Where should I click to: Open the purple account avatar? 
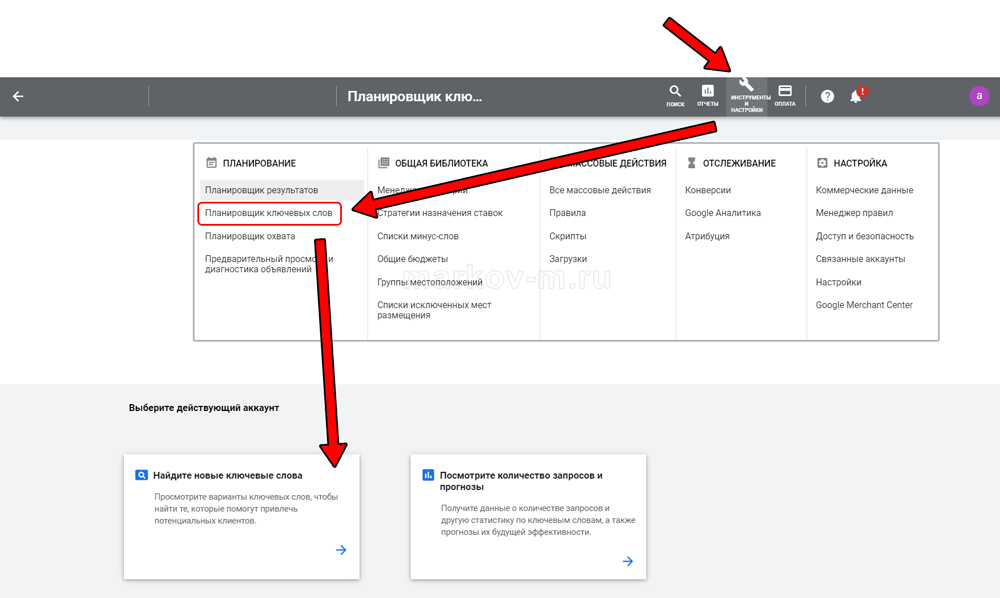point(979,96)
